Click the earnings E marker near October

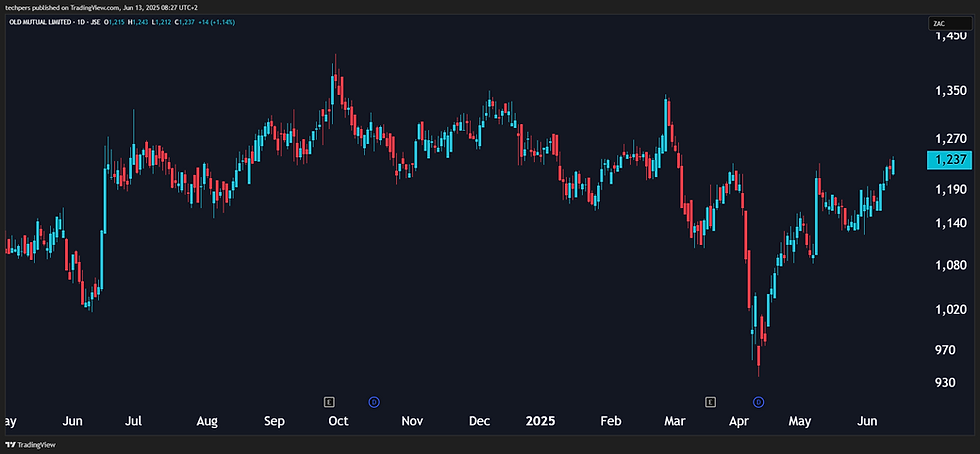pos(329,401)
